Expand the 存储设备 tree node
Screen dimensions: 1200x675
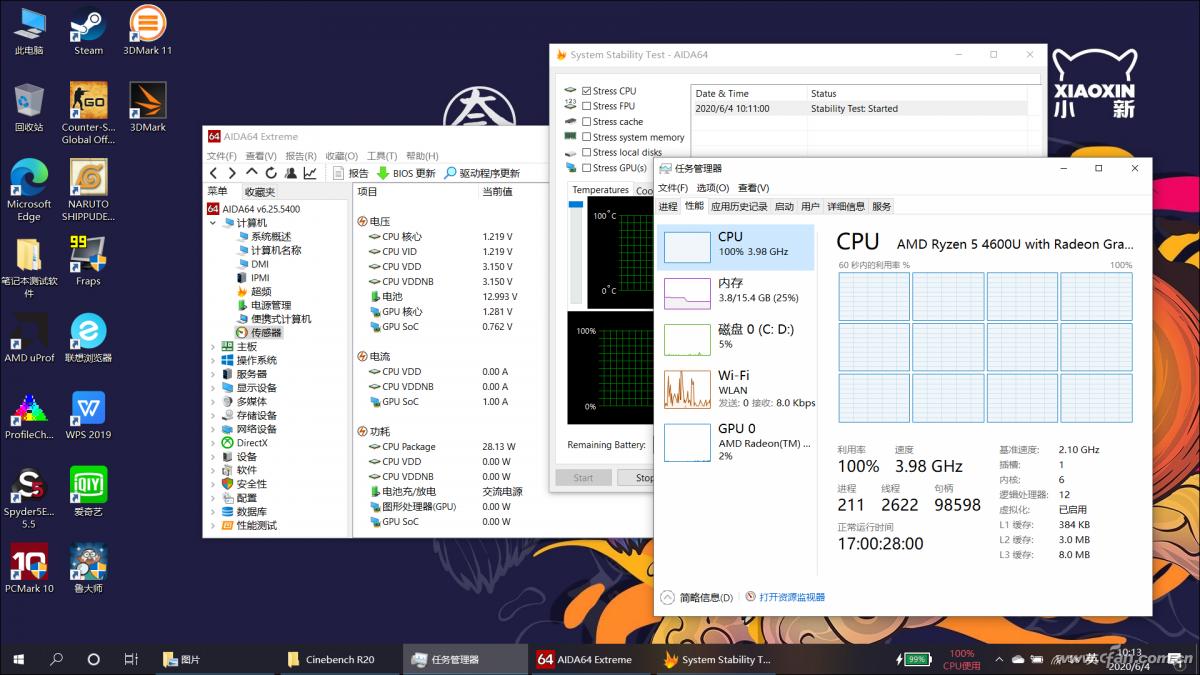pyautogui.click(x=213, y=415)
